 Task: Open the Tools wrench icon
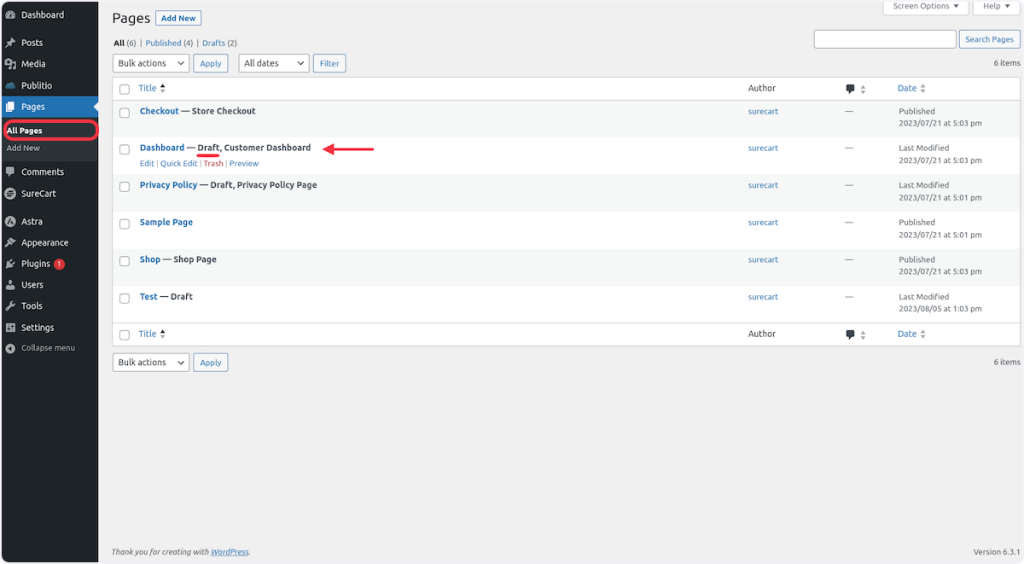[10, 306]
